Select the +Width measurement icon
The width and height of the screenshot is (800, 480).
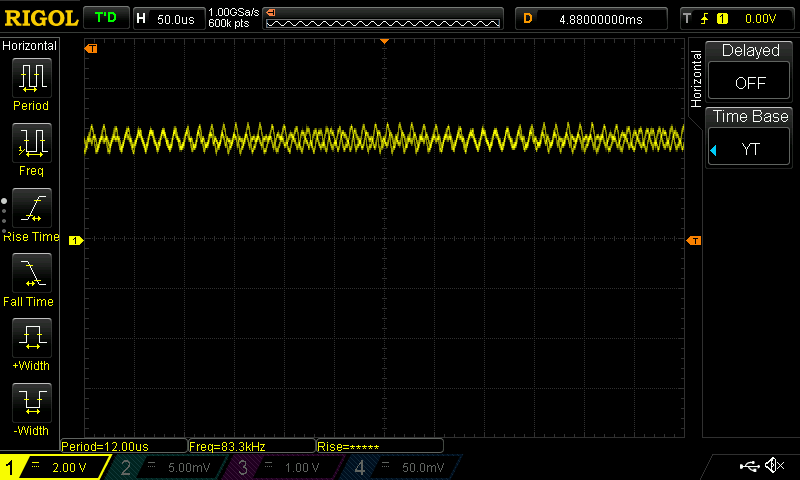coord(32,338)
